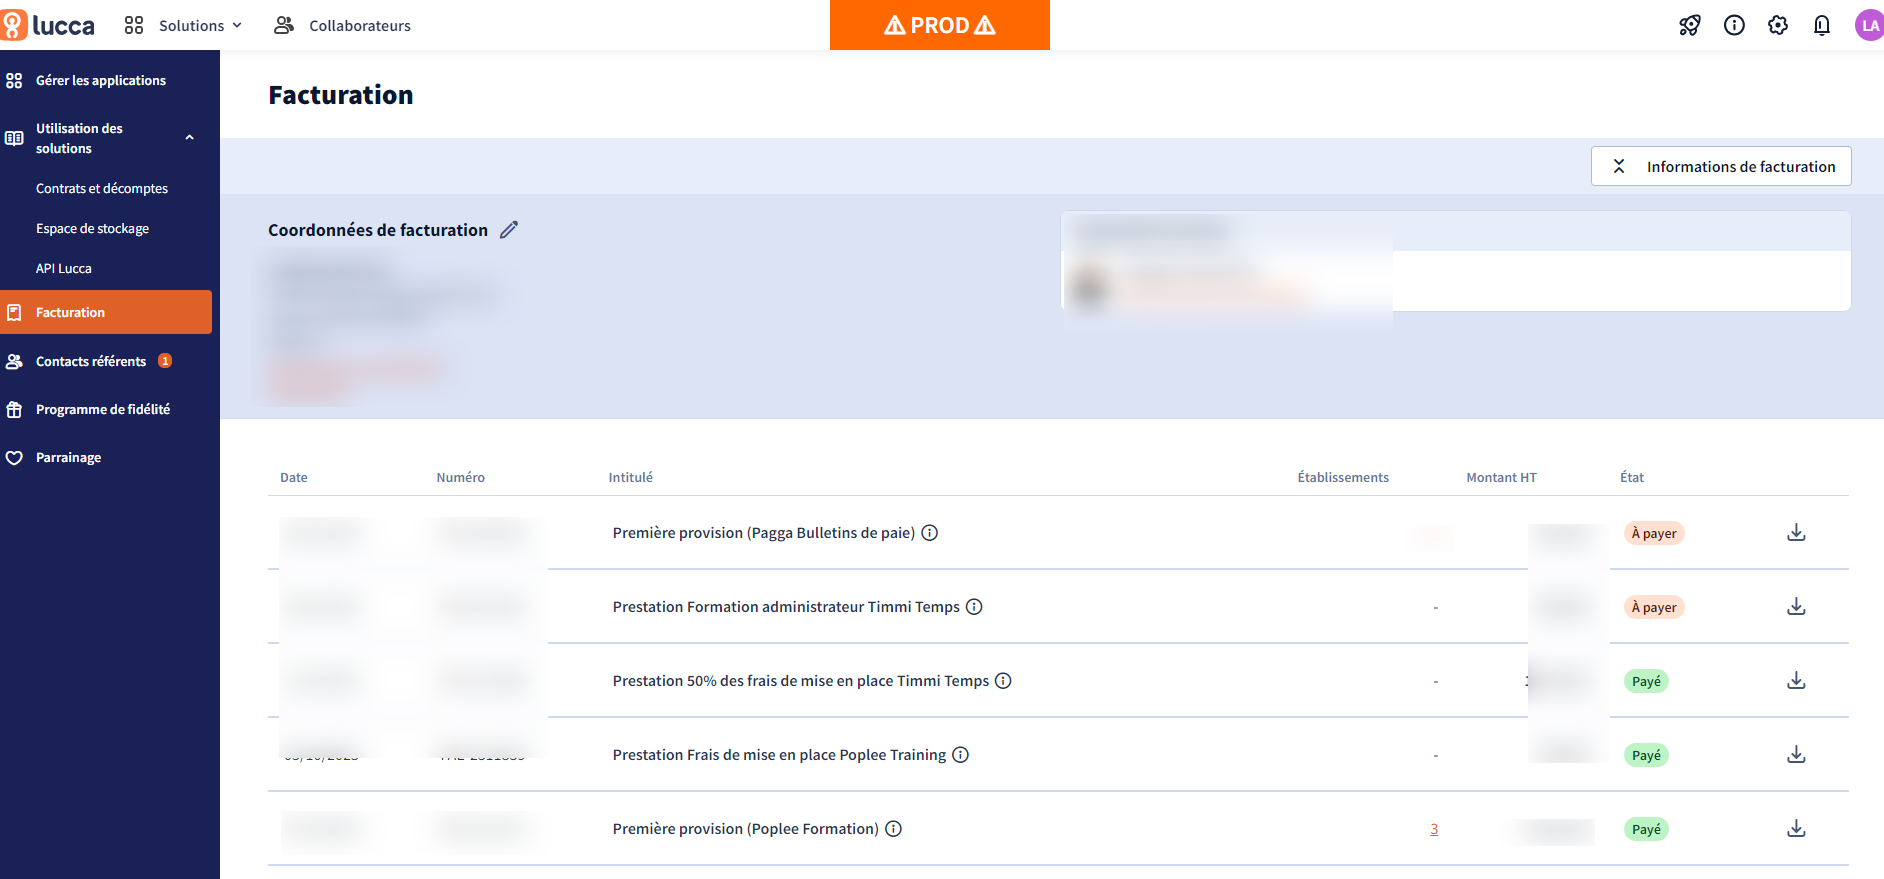Open the settings gear icon

pyautogui.click(x=1778, y=25)
